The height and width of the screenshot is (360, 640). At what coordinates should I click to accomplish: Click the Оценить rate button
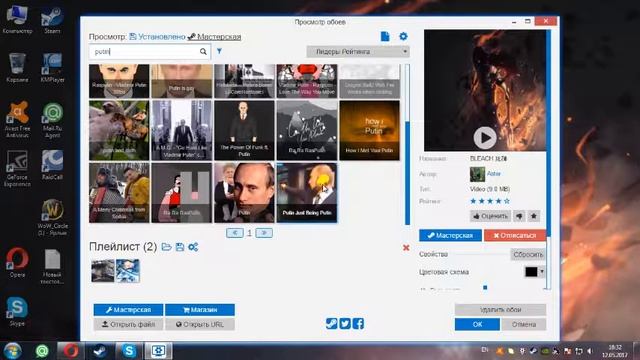tap(490, 216)
